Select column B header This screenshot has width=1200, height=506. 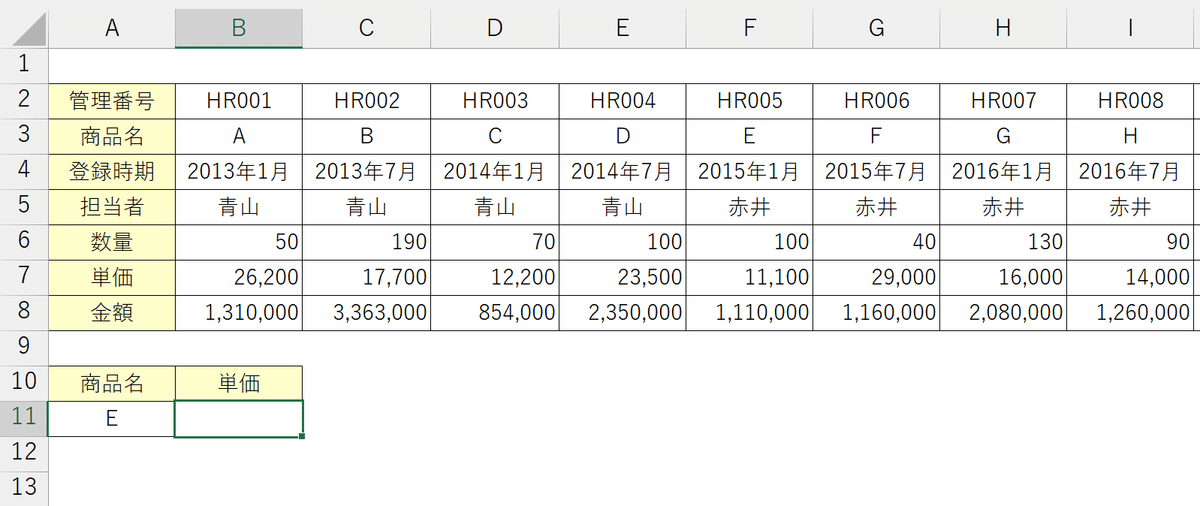click(x=239, y=29)
